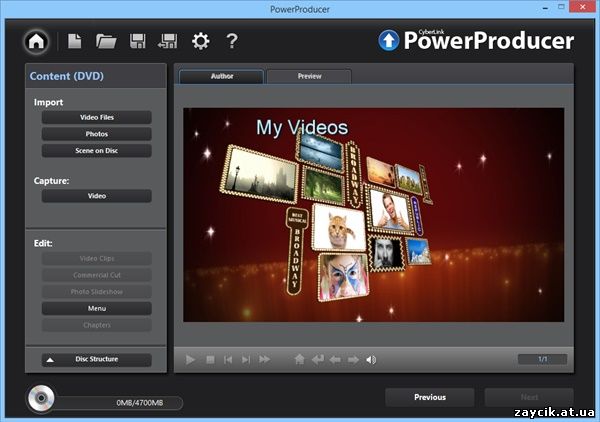
Task: Stop playback in the preview controls
Action: [210, 360]
